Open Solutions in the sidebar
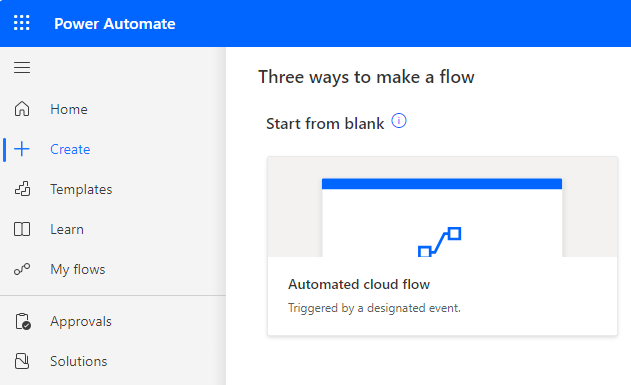This screenshot has width=631, height=385. point(78,362)
